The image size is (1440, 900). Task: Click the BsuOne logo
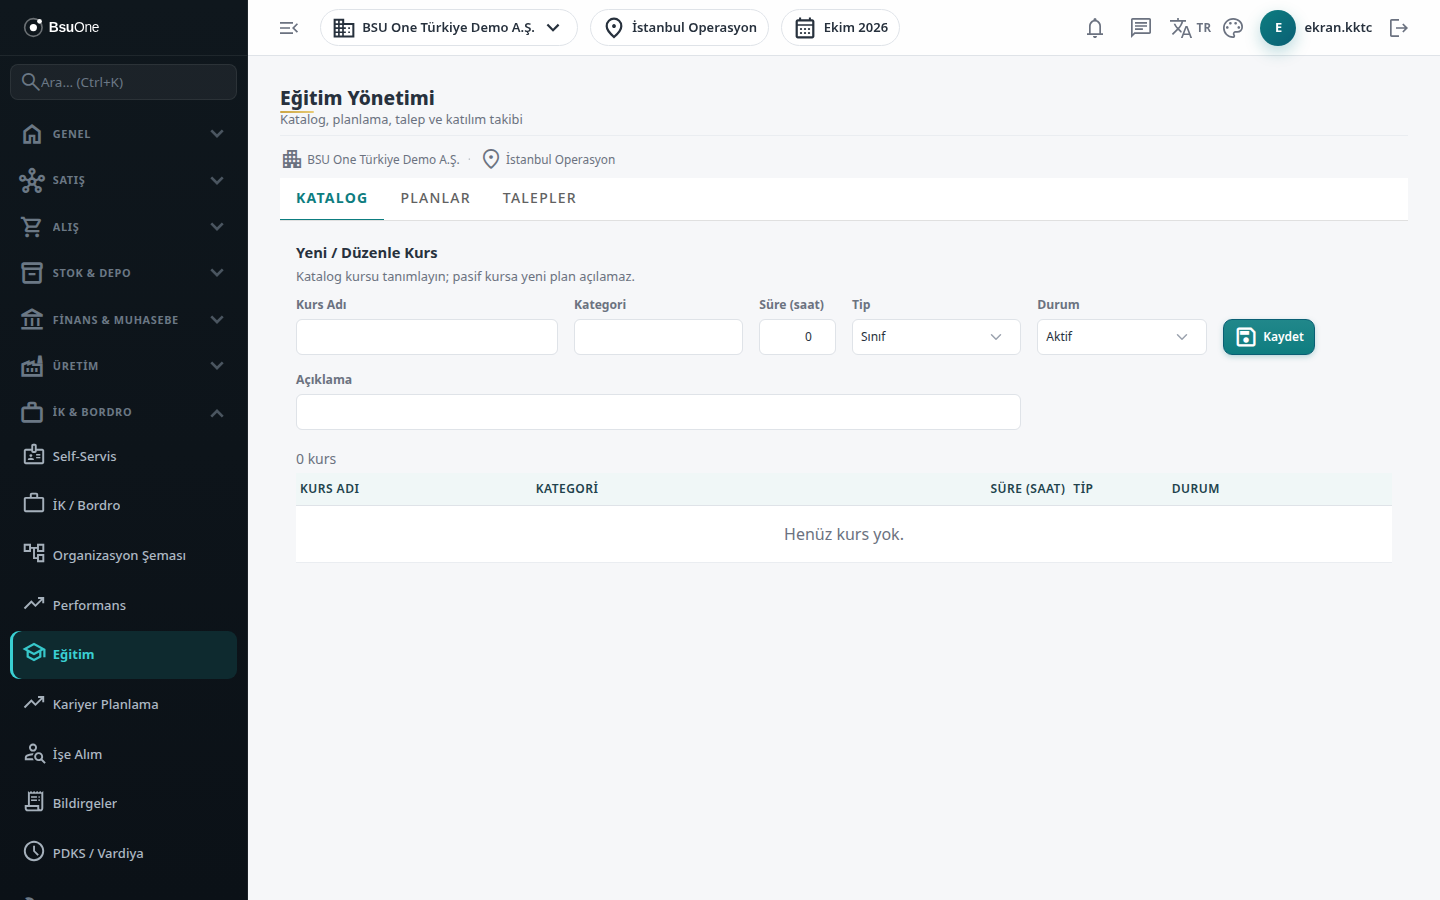pyautogui.click(x=62, y=27)
